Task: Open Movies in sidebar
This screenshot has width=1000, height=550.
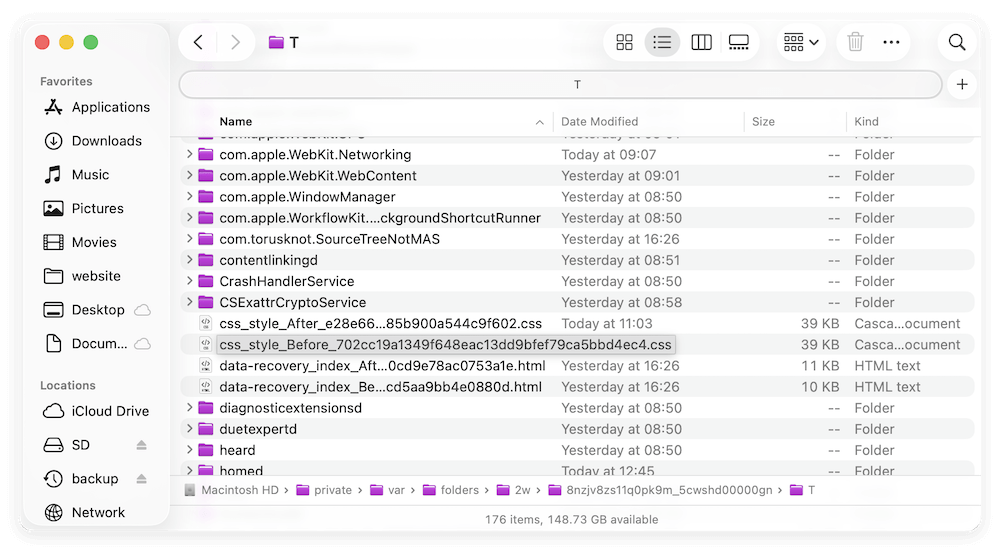Action: [80, 242]
